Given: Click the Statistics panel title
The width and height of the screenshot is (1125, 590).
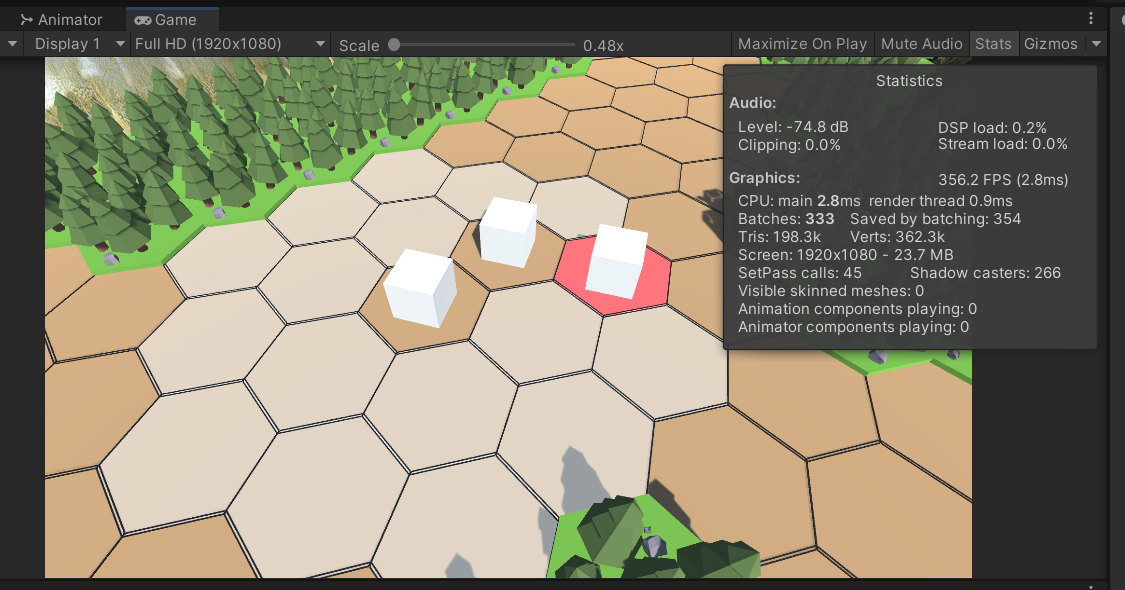Looking at the screenshot, I should coord(909,81).
